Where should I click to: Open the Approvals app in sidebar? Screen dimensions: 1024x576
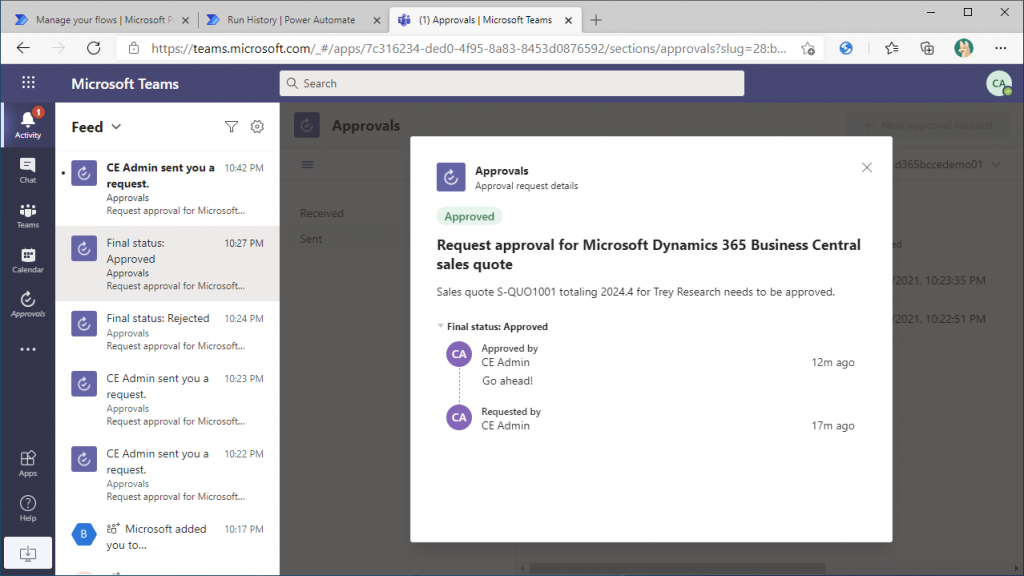click(27, 304)
